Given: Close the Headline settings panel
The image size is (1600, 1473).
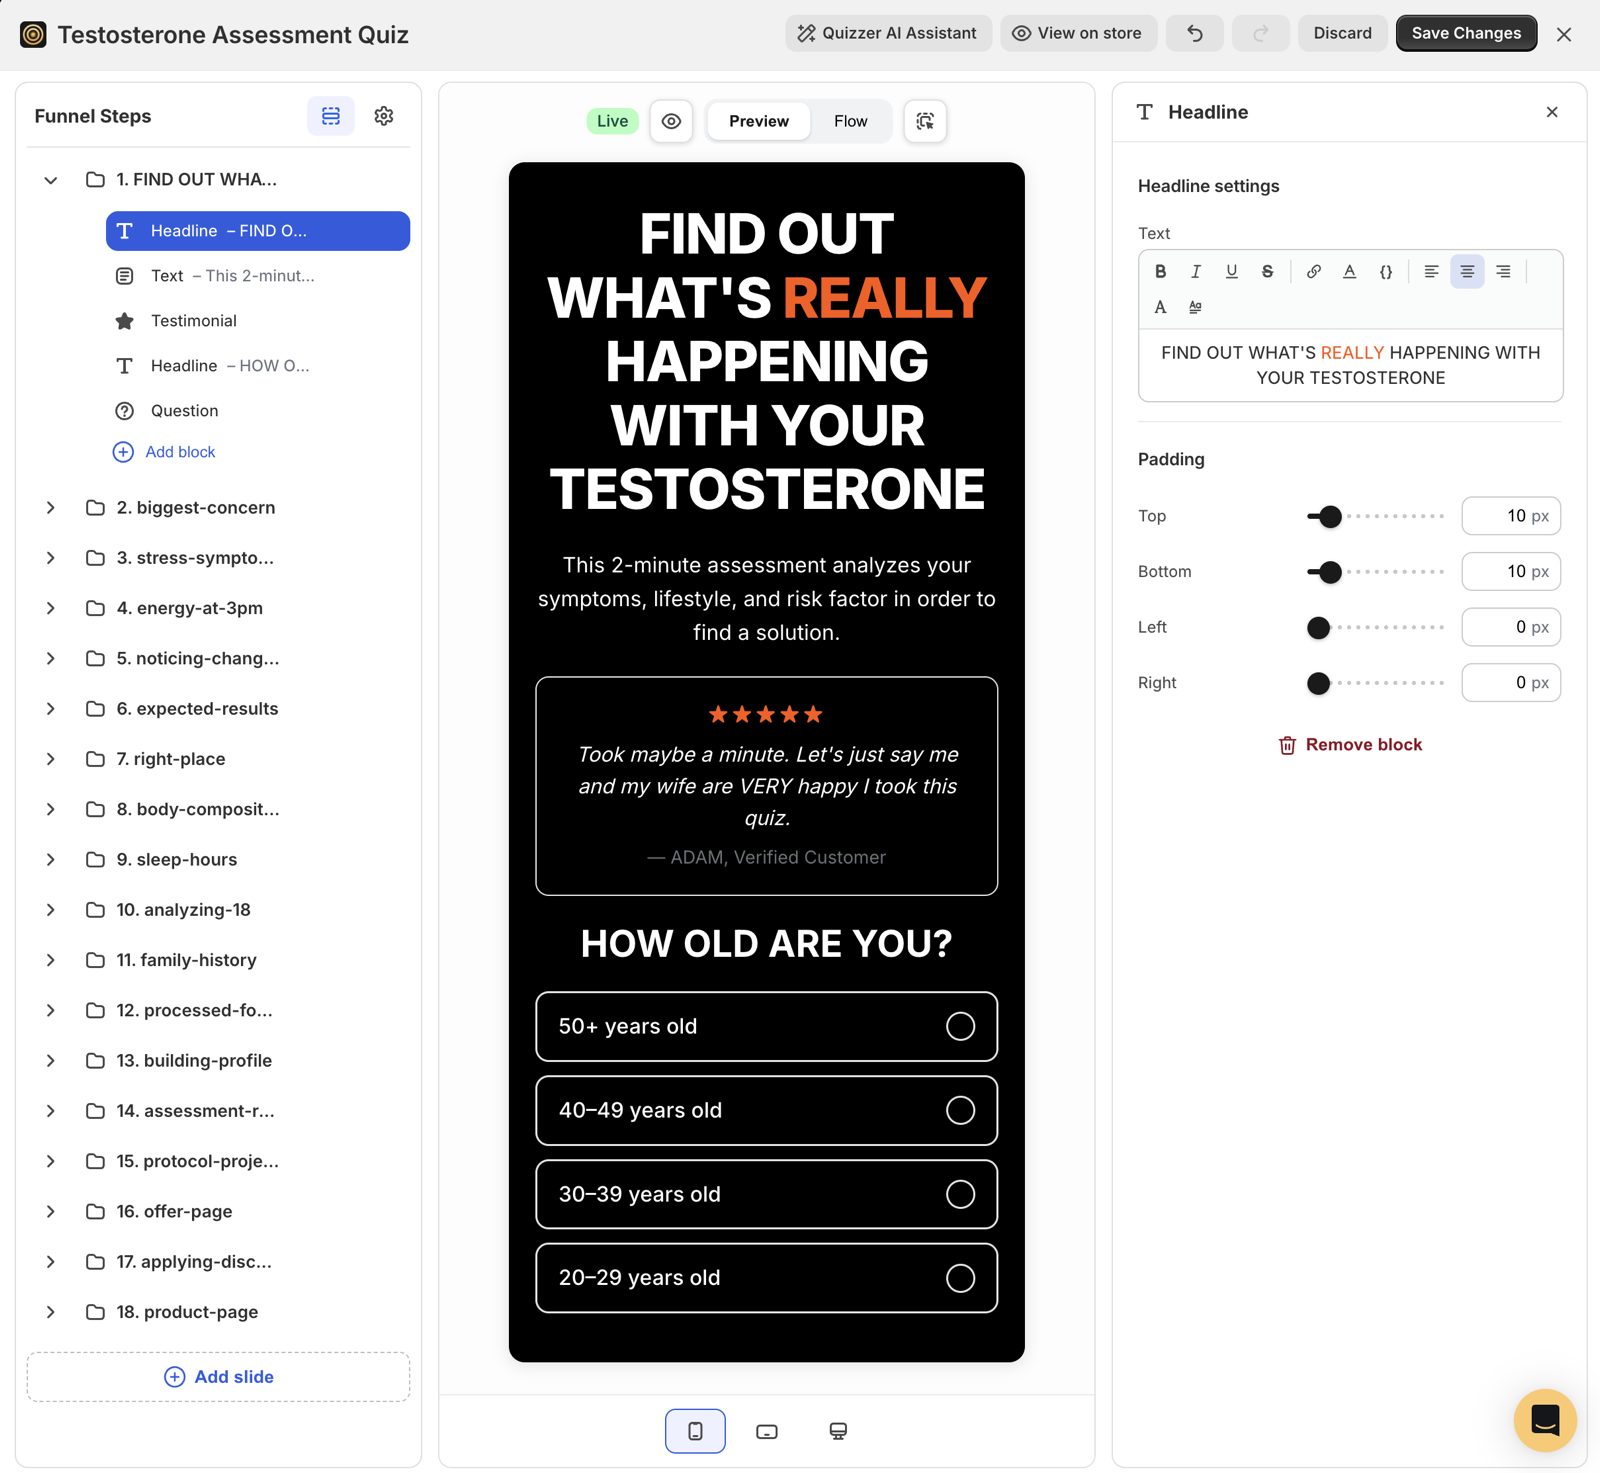Looking at the screenshot, I should pos(1552,112).
